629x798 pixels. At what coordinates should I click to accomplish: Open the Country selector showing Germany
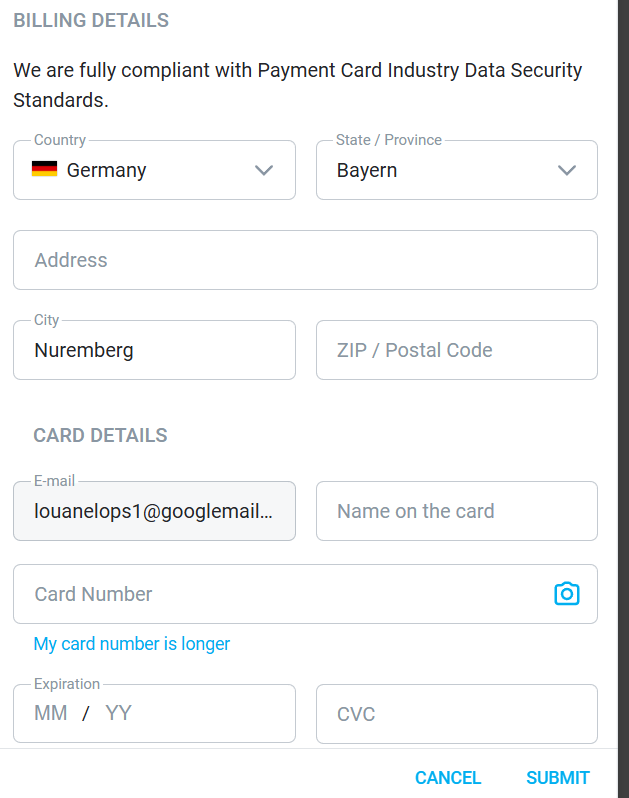[150, 170]
